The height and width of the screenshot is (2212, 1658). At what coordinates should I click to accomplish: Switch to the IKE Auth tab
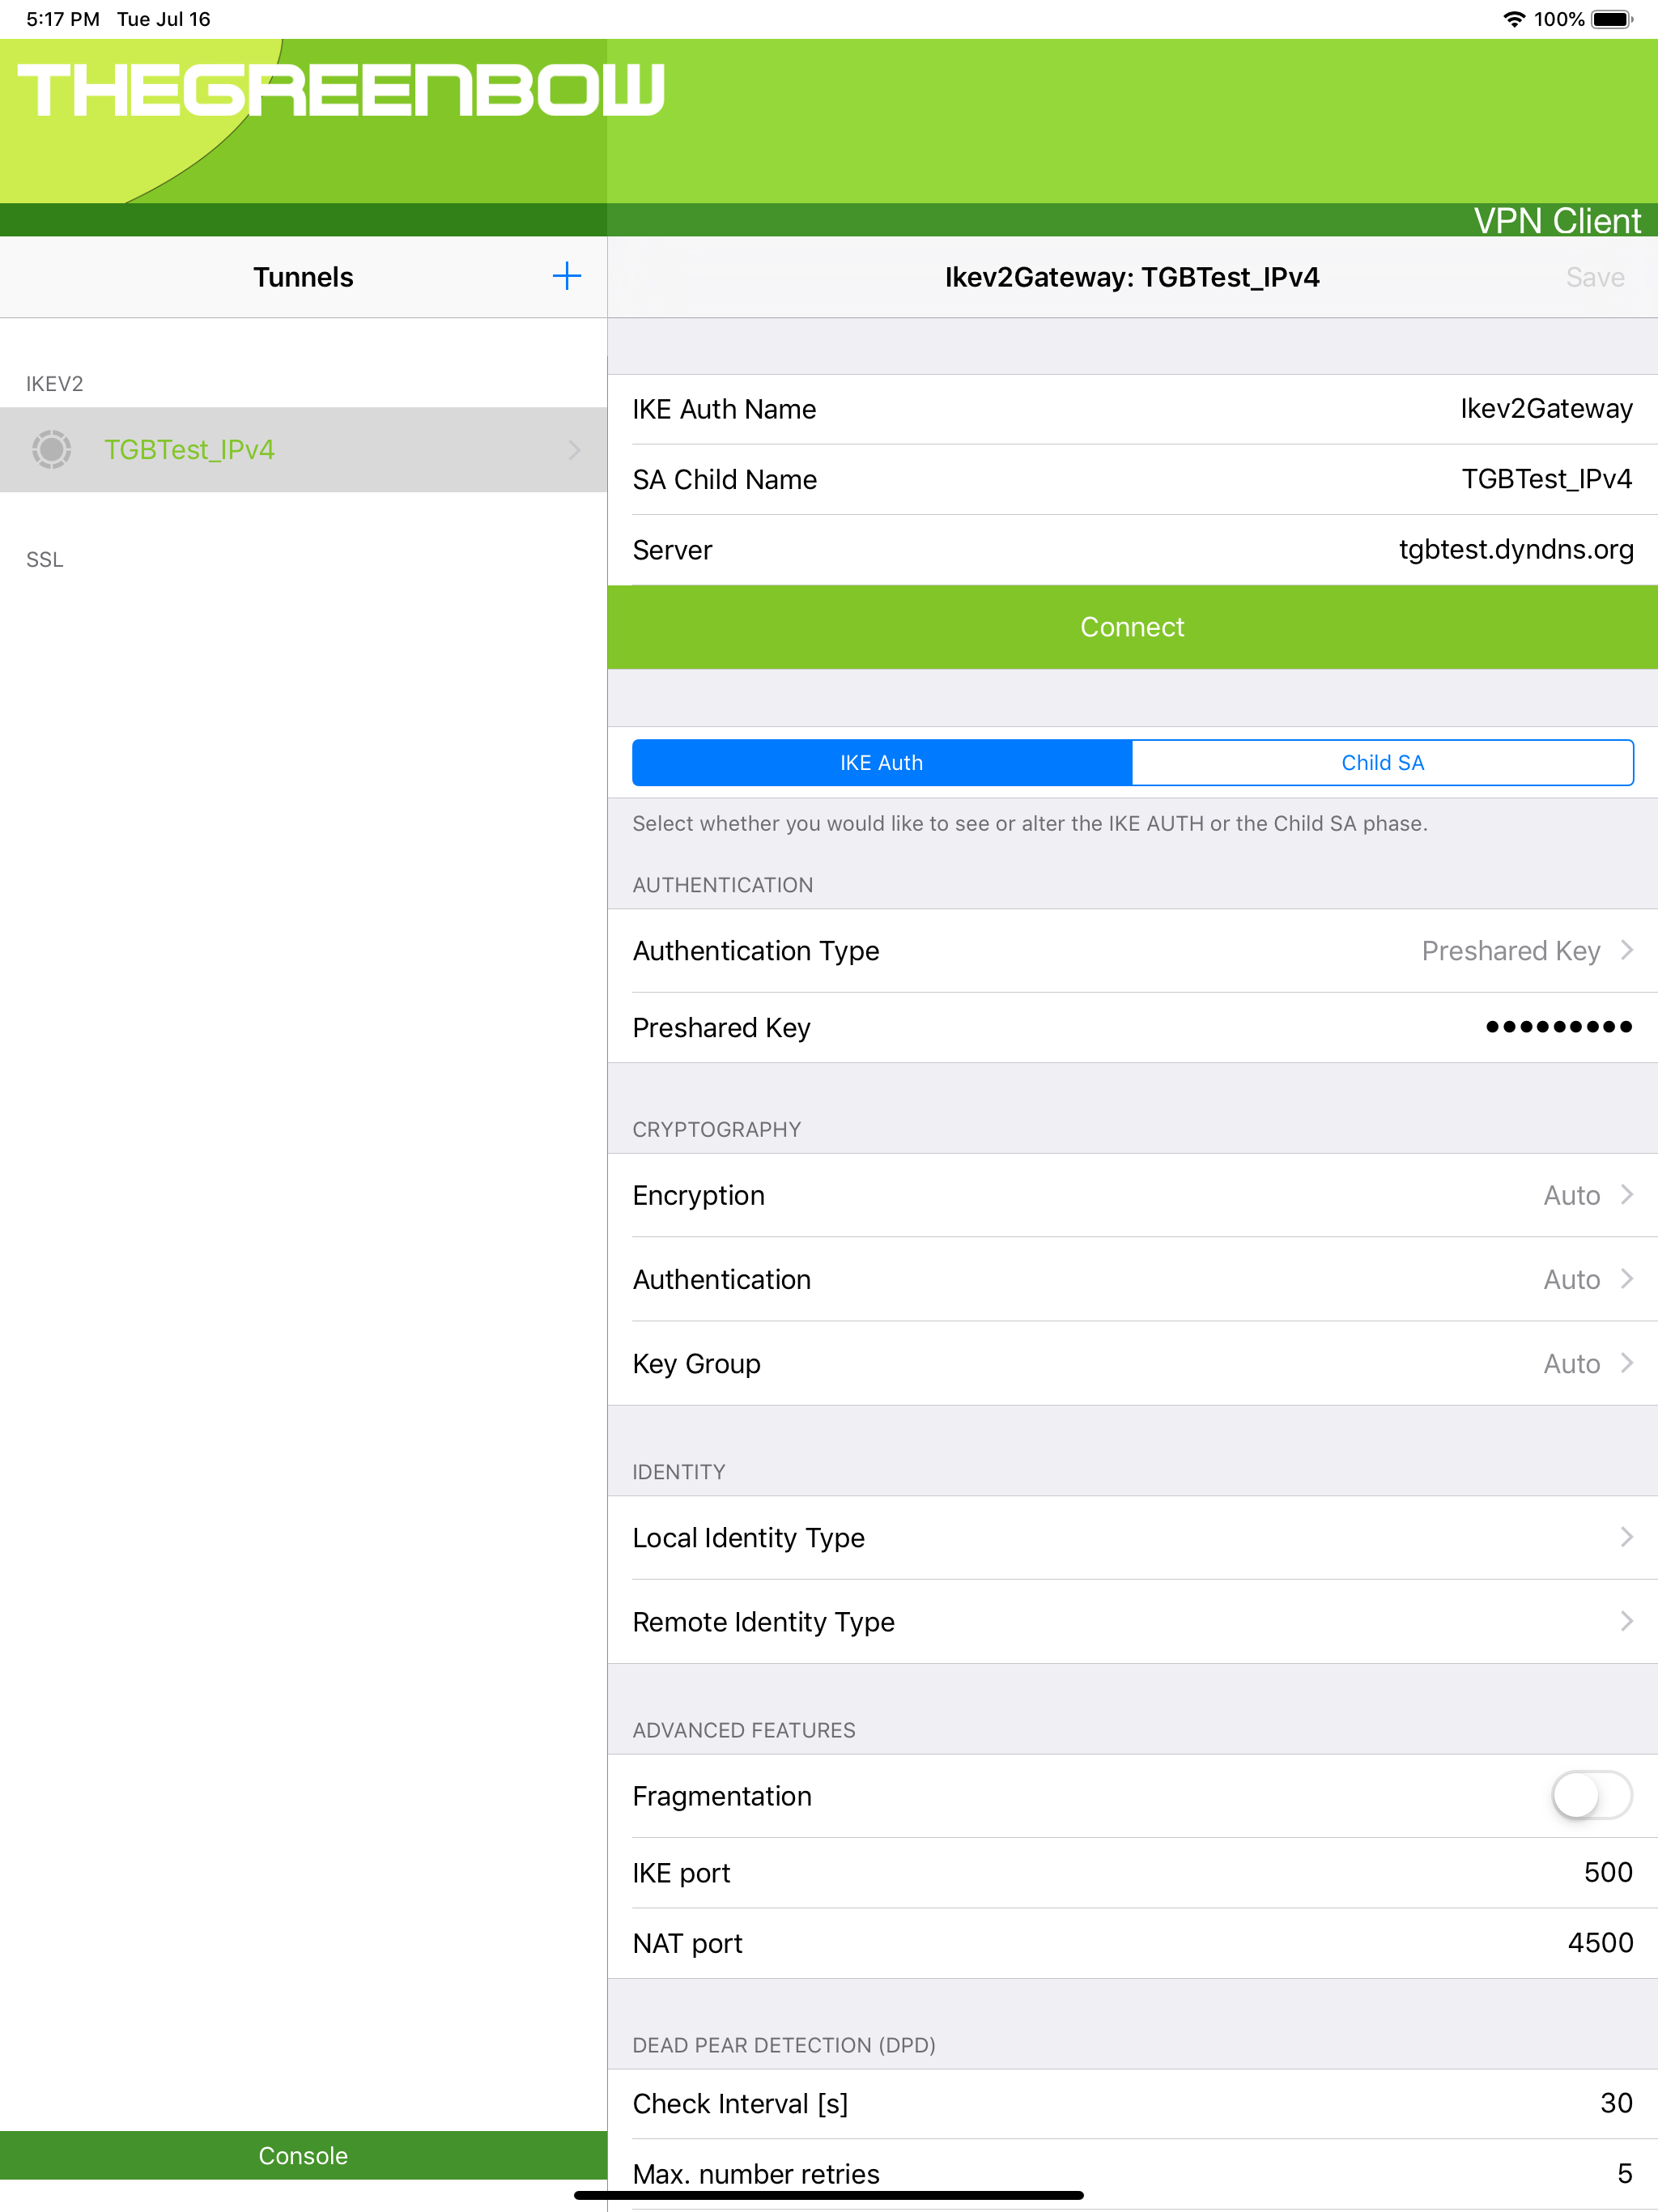(x=882, y=762)
